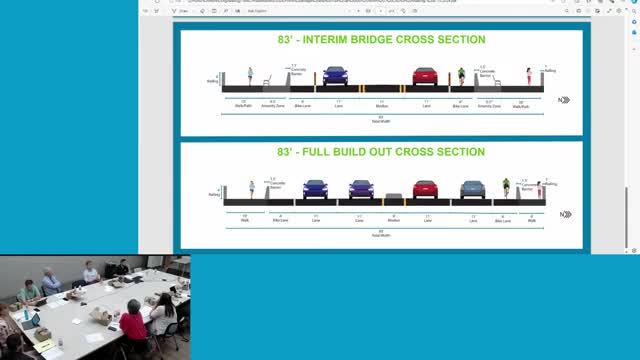Viewport: 640px width, 360px height.
Task: Zoom in with the plus button
Action: click(358, 11)
